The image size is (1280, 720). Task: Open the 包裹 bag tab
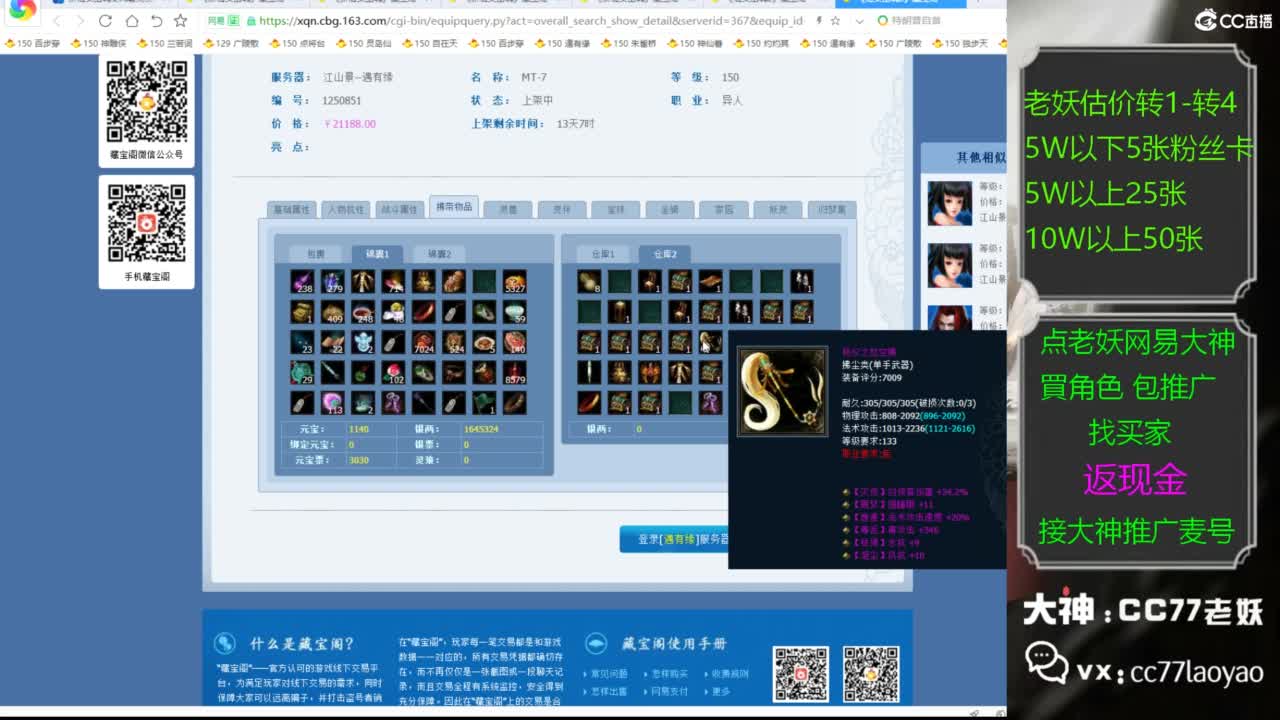[315, 254]
